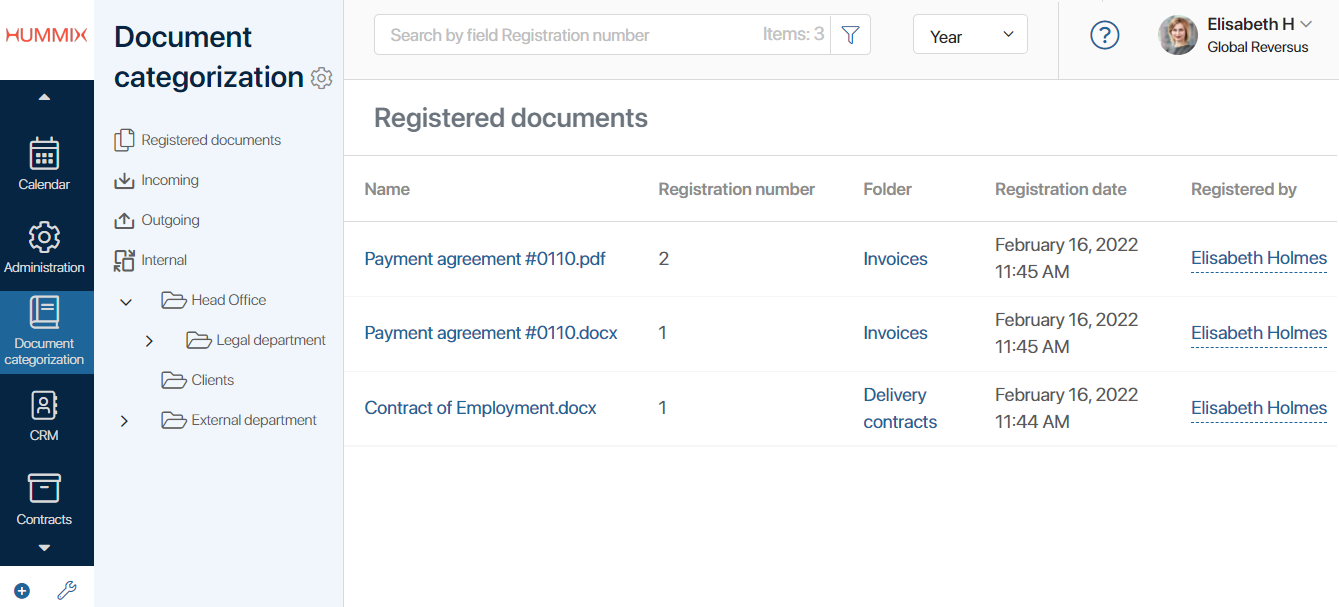Expand the External department folder chevron
The width and height of the screenshot is (1339, 607).
pos(124,421)
